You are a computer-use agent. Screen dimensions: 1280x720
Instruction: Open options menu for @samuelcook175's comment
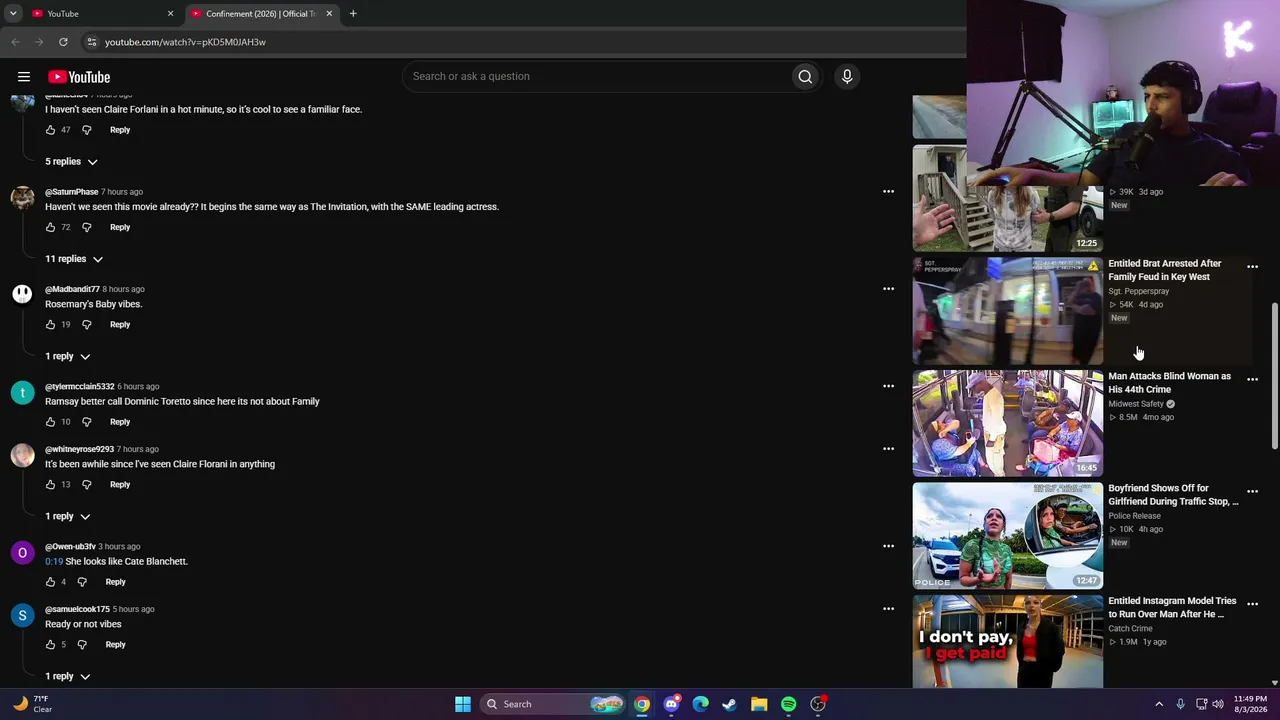(x=888, y=609)
